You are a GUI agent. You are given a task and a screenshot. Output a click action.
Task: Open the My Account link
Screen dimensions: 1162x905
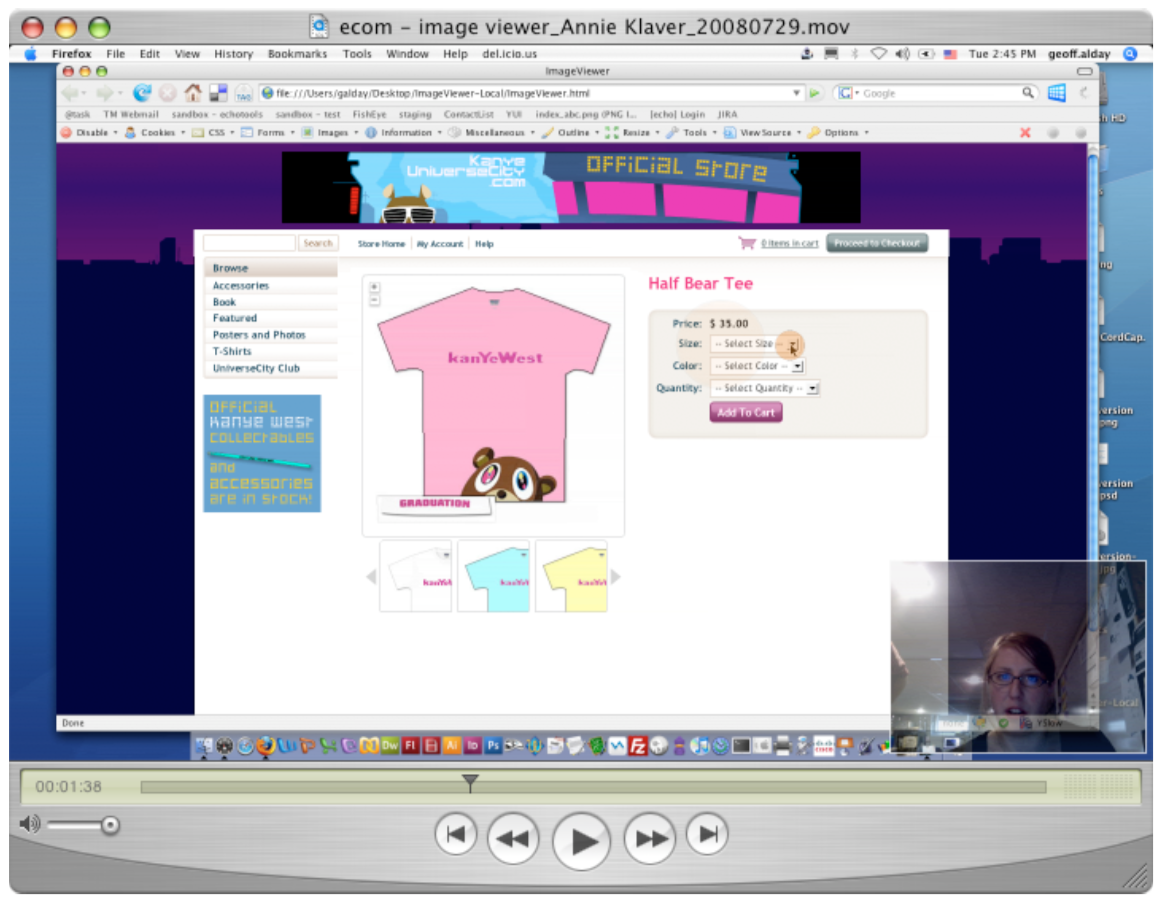pos(439,244)
